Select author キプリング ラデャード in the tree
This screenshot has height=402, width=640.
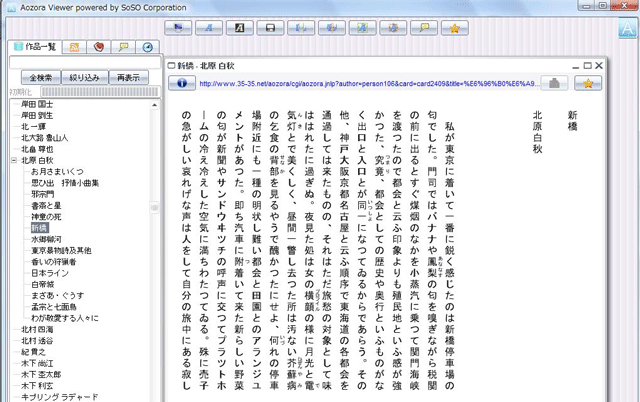pos(60,397)
